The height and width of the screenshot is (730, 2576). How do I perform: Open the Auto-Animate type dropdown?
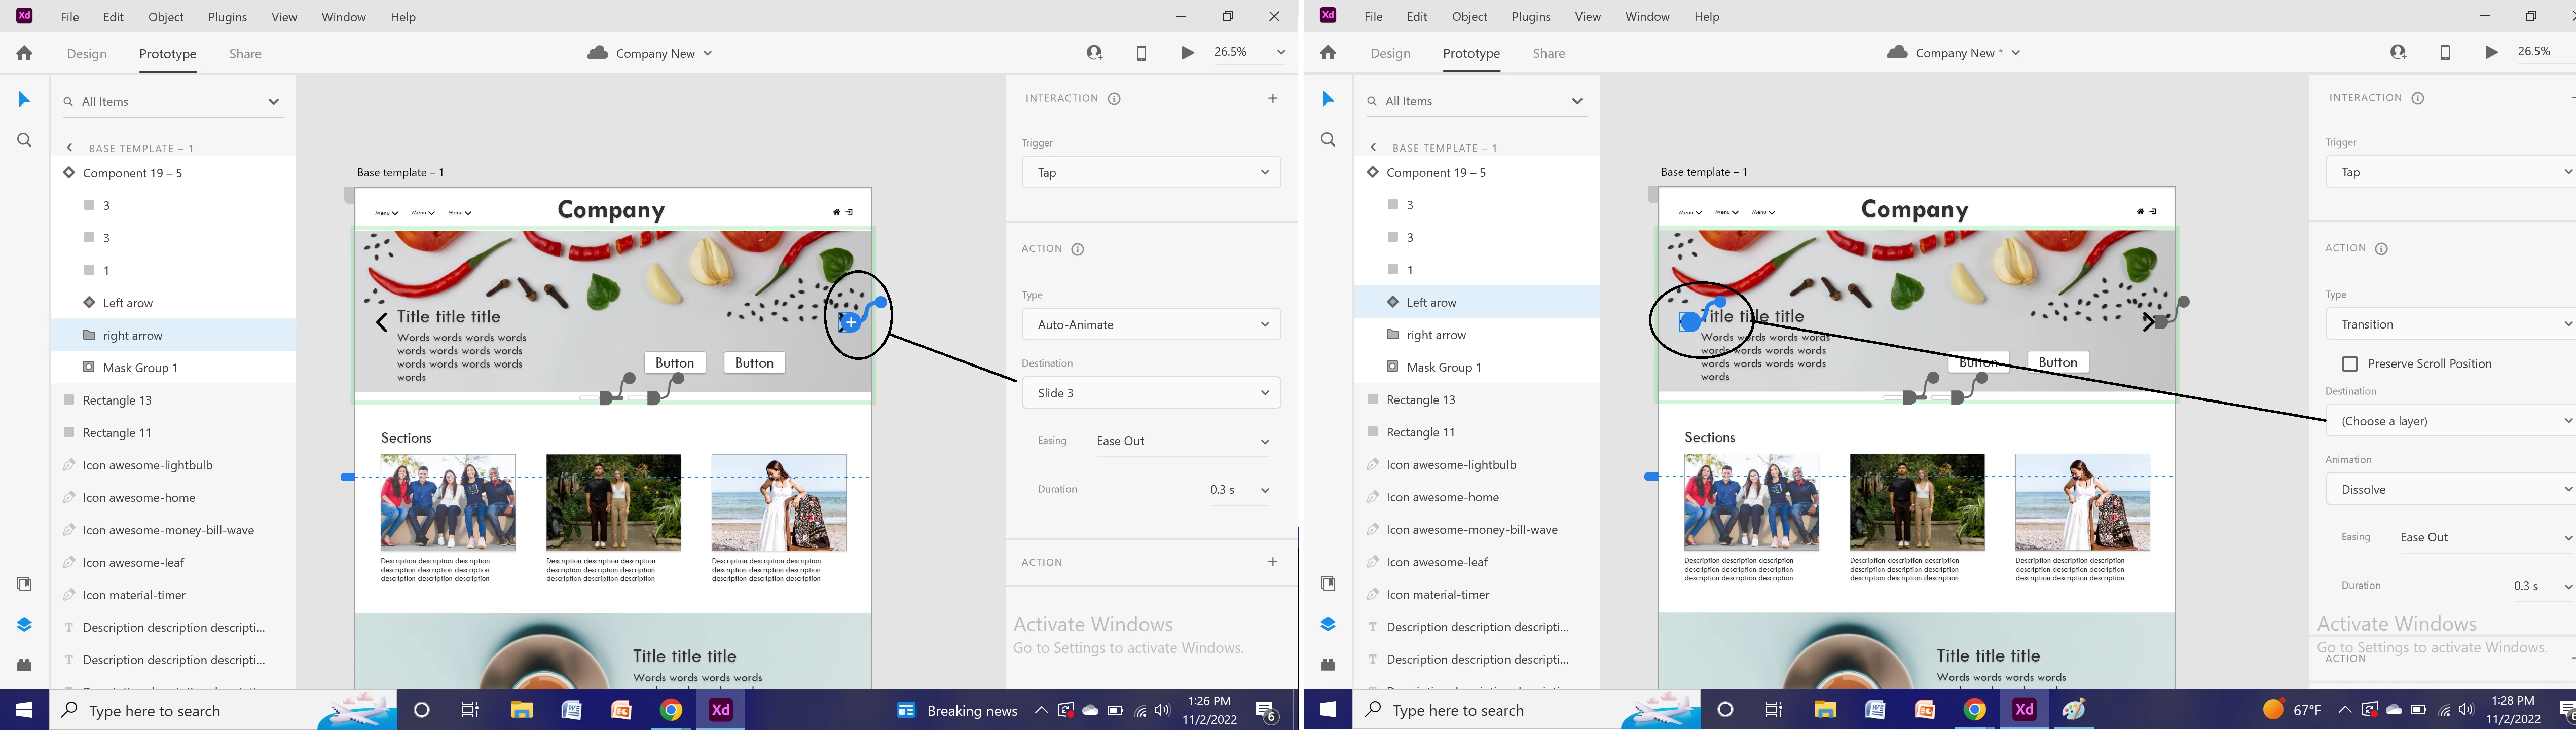(1151, 325)
